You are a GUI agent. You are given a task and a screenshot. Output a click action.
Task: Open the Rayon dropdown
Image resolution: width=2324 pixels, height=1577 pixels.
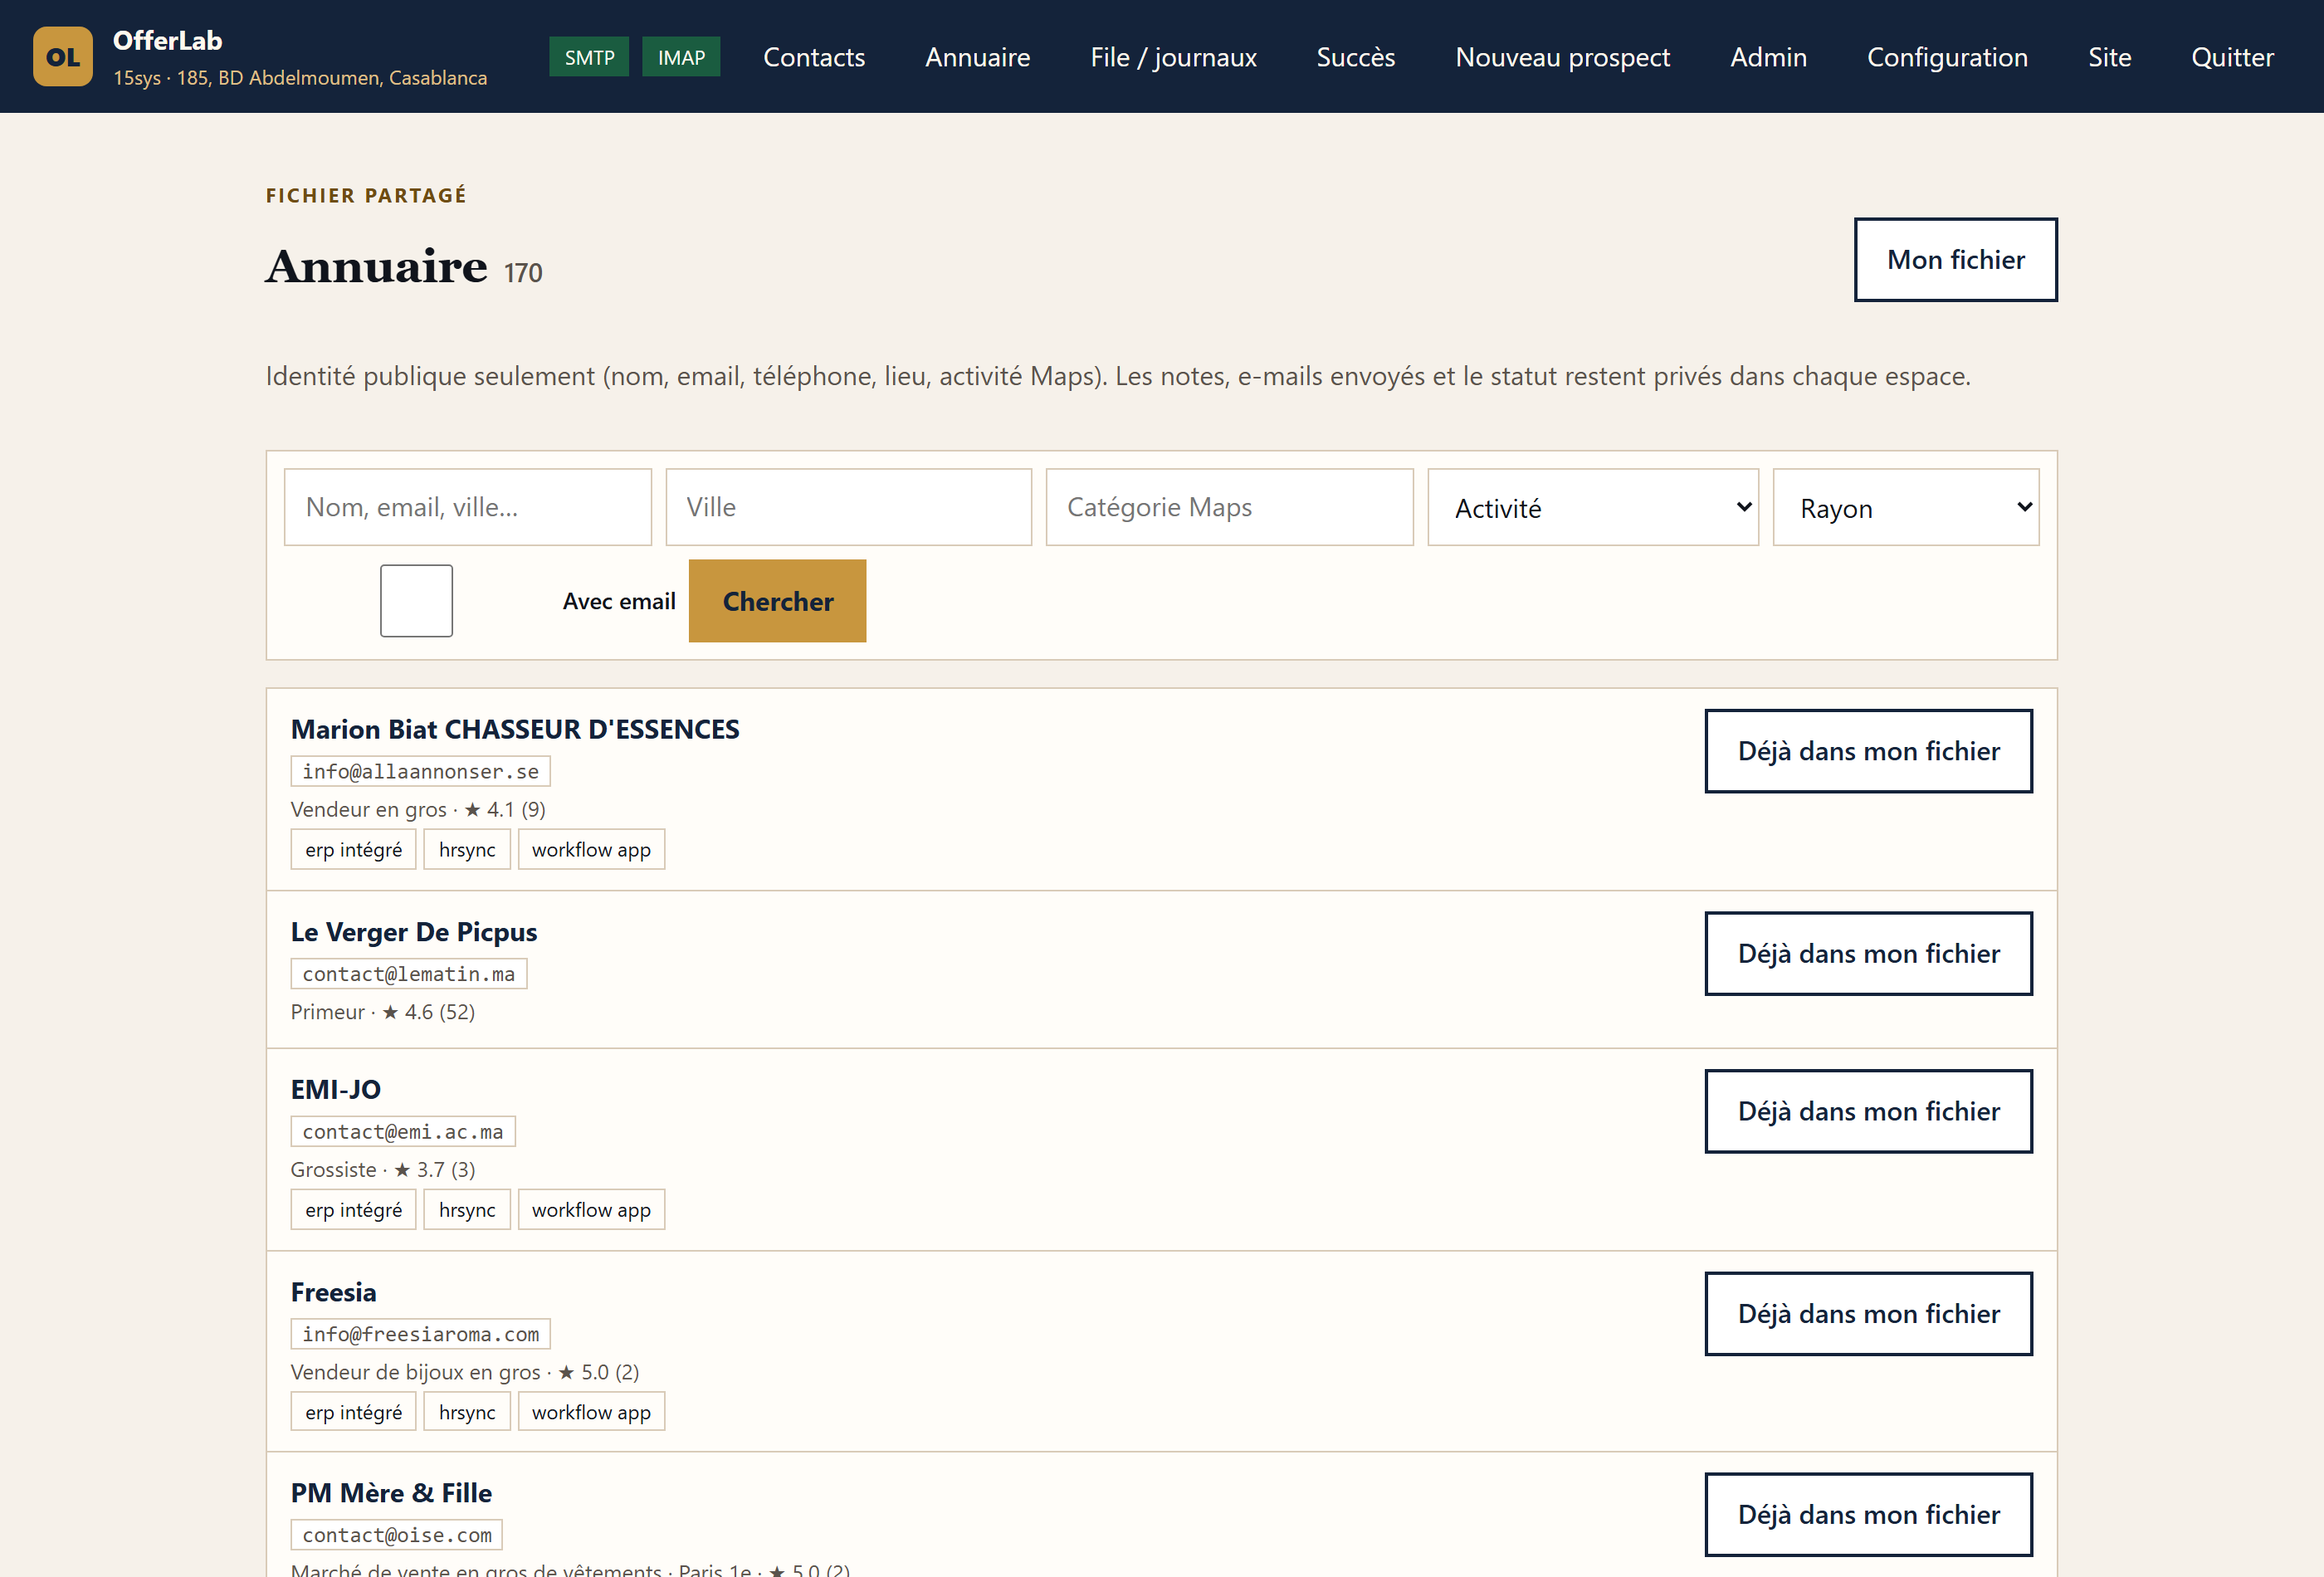(x=1906, y=507)
